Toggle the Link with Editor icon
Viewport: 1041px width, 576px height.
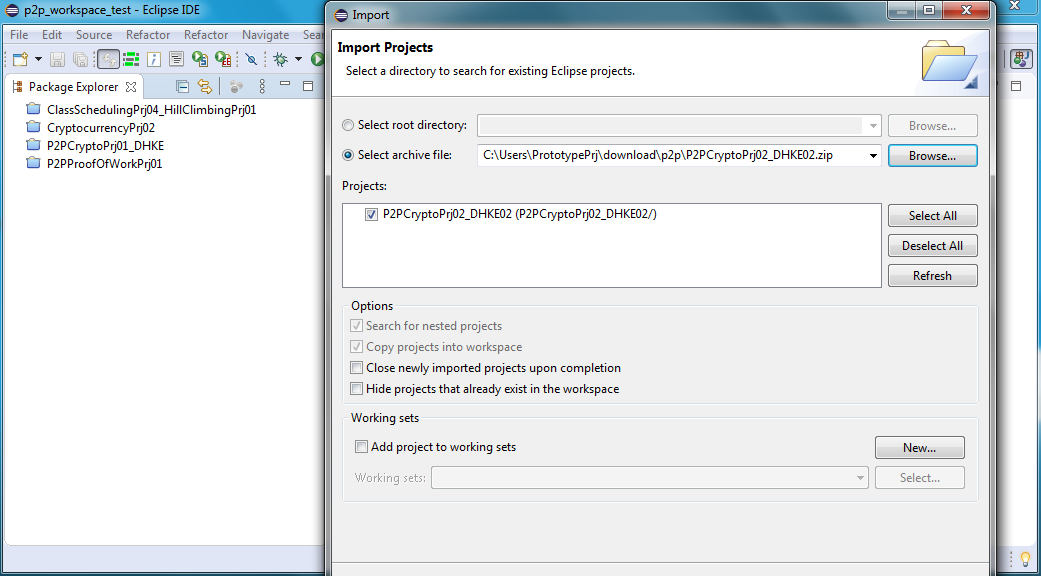click(x=205, y=86)
